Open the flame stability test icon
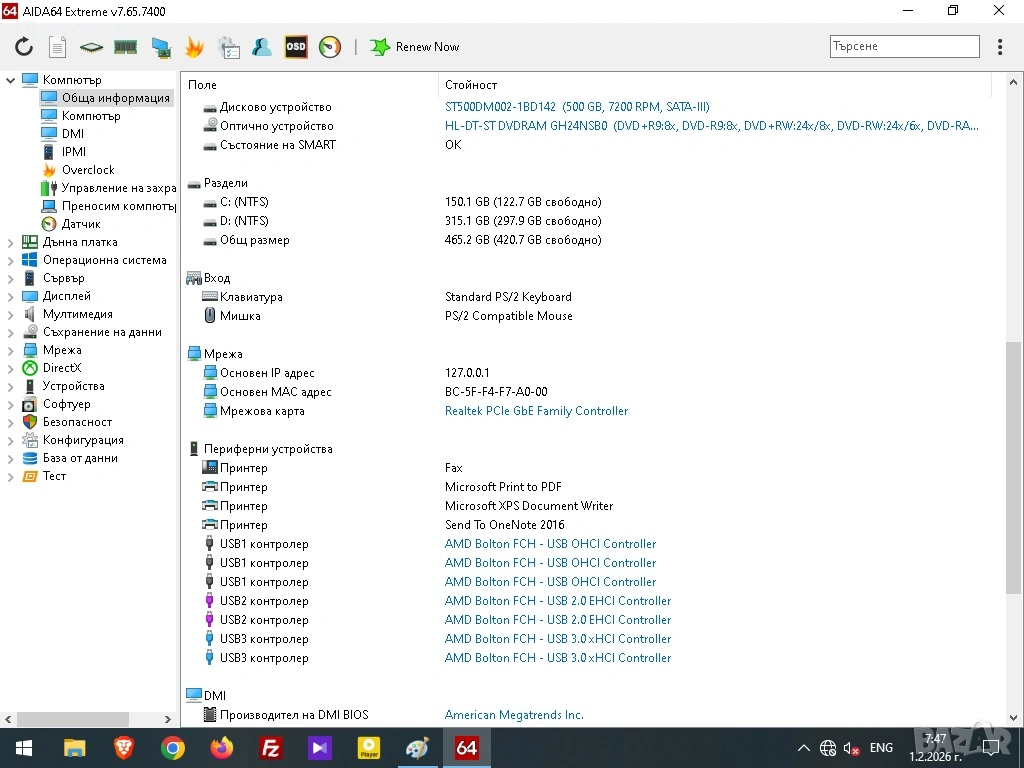This screenshot has height=768, width=1024. click(x=194, y=47)
